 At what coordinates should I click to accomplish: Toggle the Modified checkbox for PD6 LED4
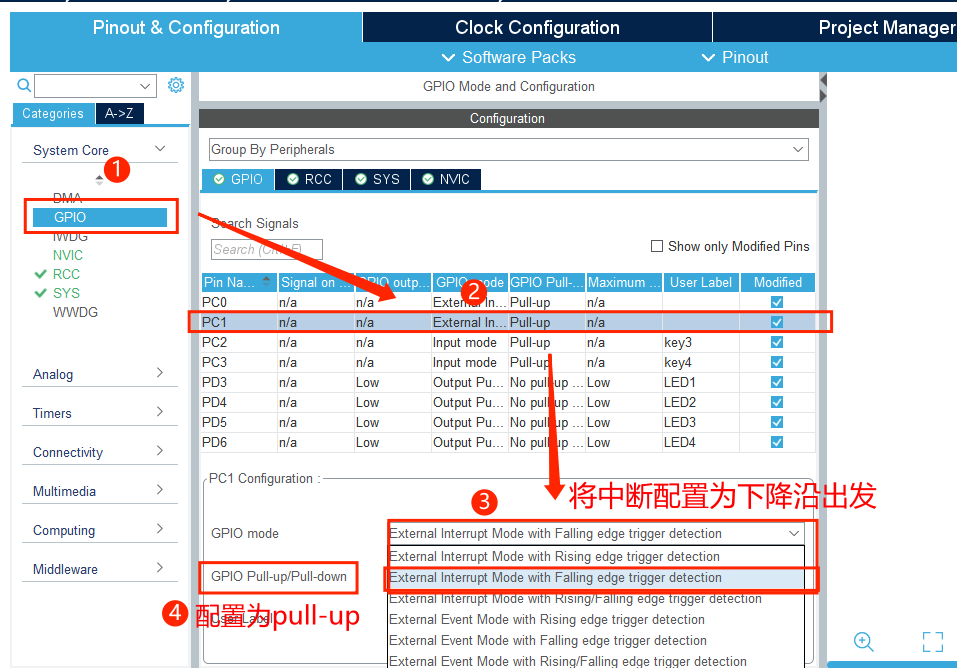(777, 442)
